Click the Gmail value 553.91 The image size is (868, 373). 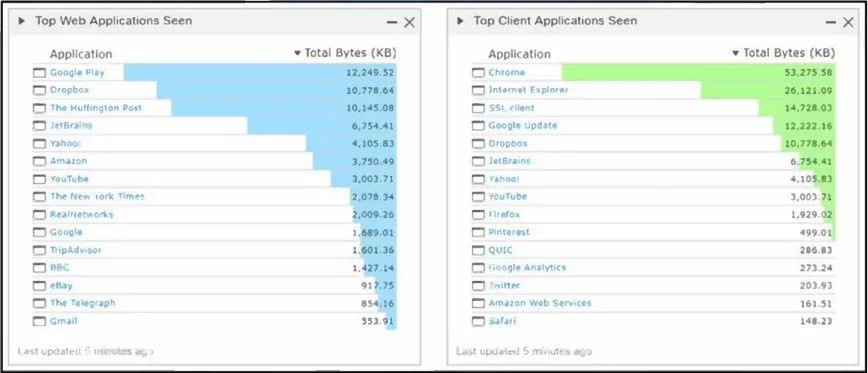(378, 321)
